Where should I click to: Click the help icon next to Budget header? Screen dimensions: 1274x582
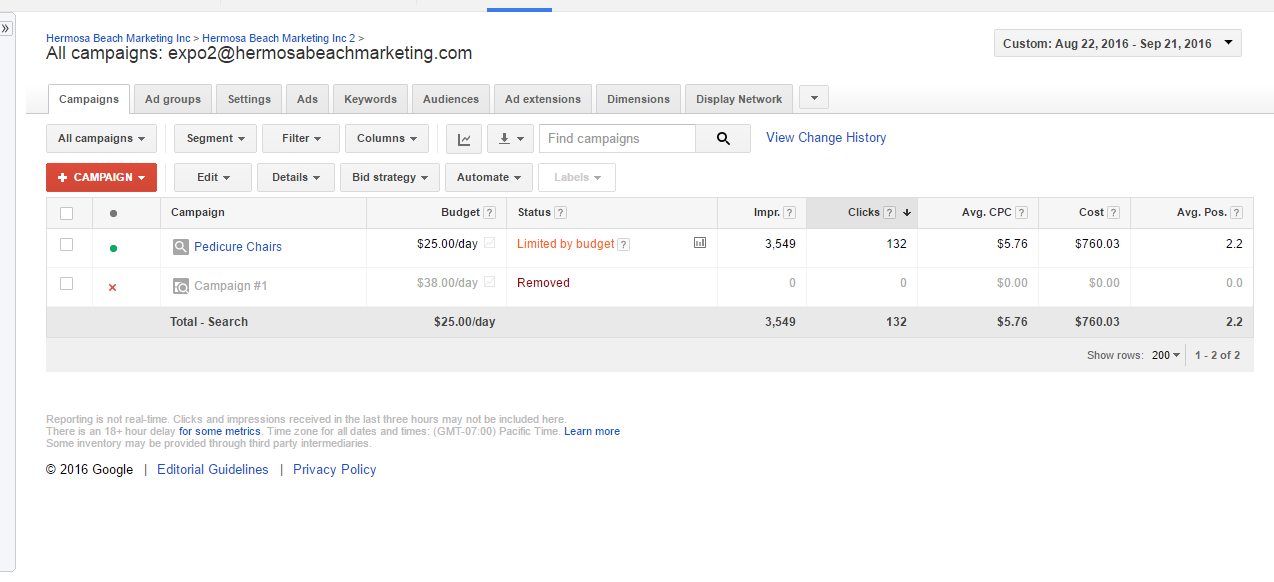[489, 213]
